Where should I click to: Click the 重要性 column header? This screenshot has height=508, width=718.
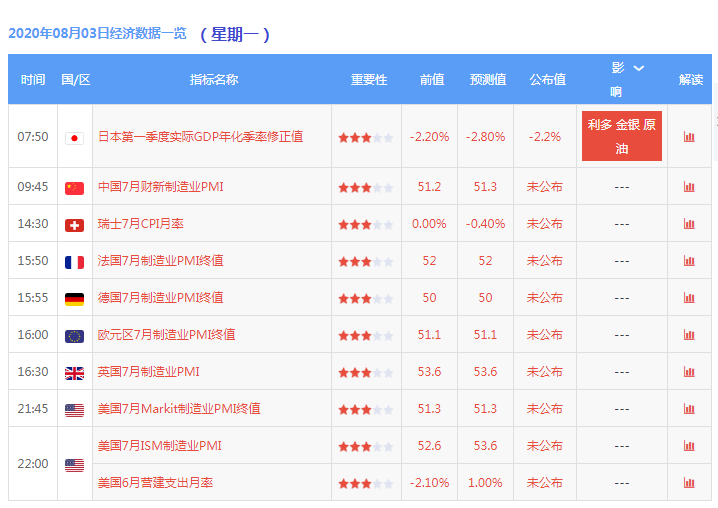(368, 80)
